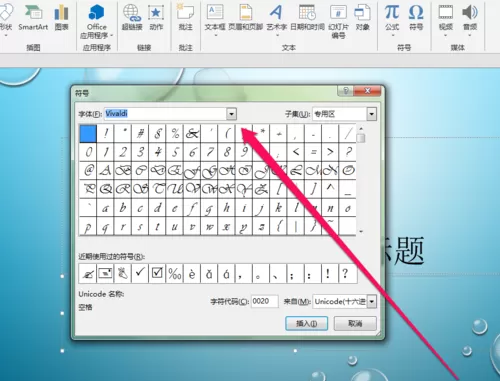Image resolution: width=500 pixels, height=381 pixels.
Task: Open the Video (视频) media icon
Action: (x=446, y=13)
